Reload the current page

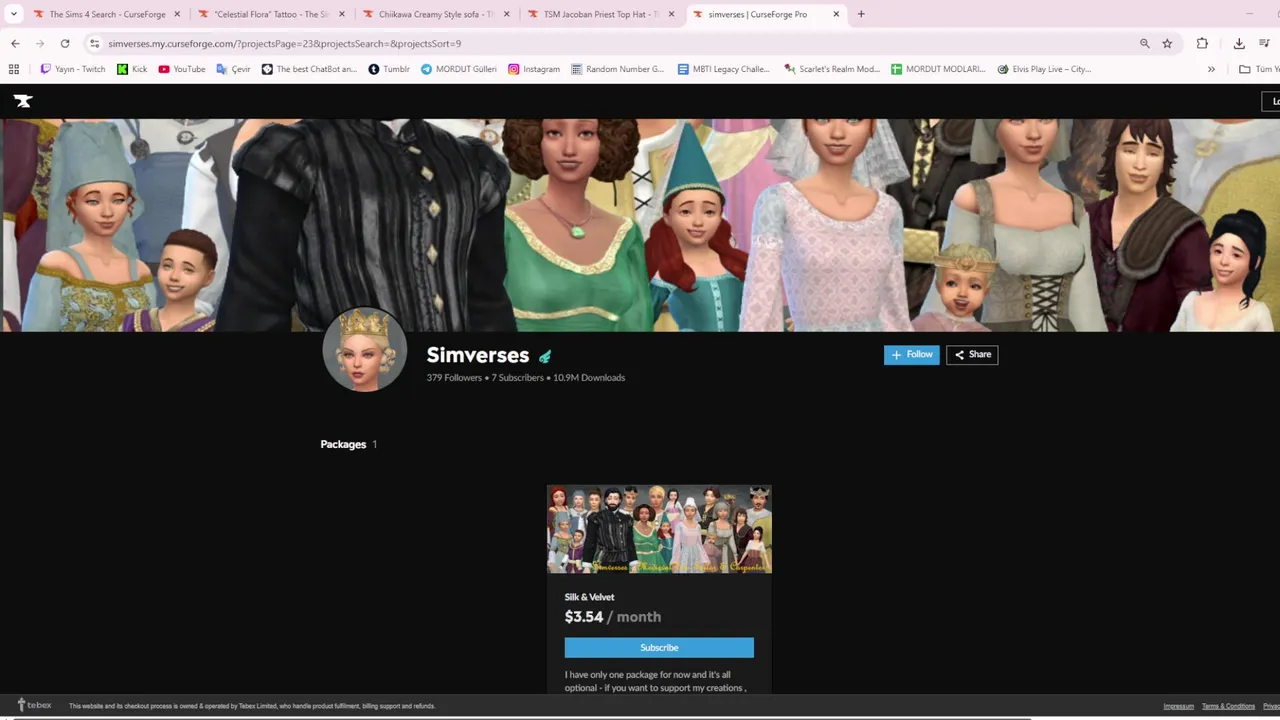tap(65, 43)
